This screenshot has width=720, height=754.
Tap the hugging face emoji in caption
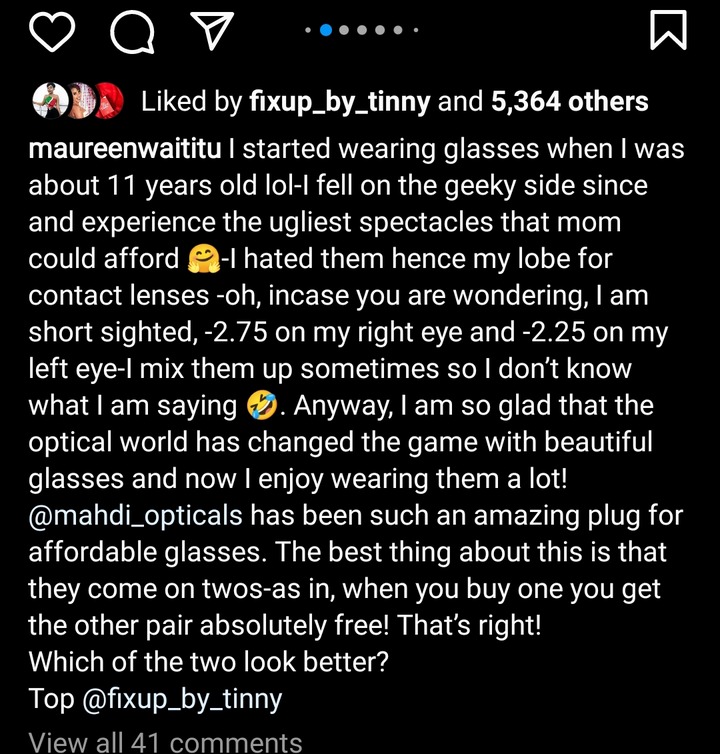click(203, 259)
